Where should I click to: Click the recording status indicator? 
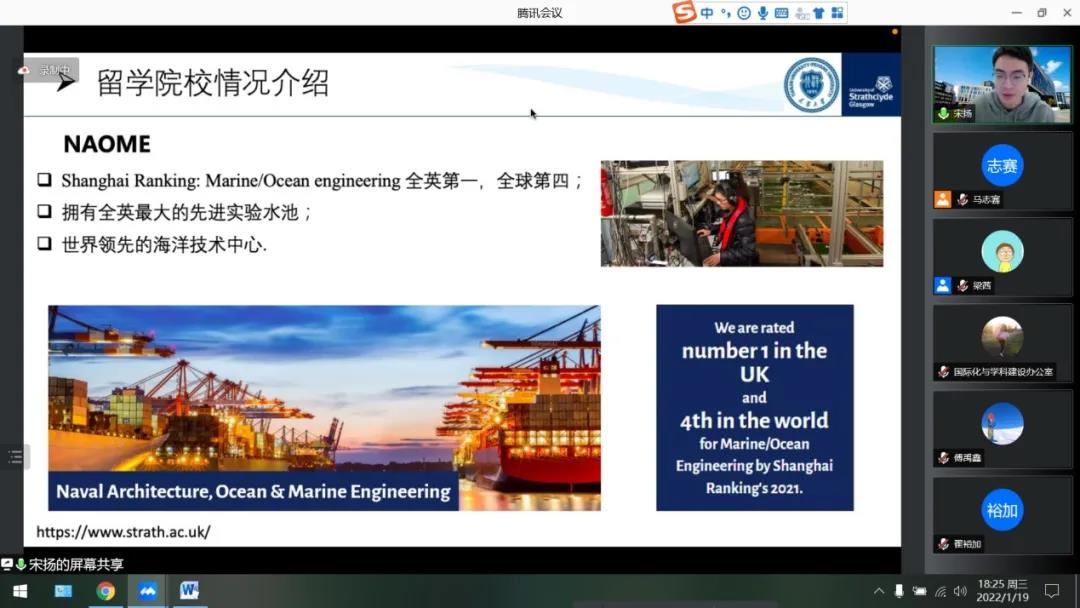pos(46,70)
